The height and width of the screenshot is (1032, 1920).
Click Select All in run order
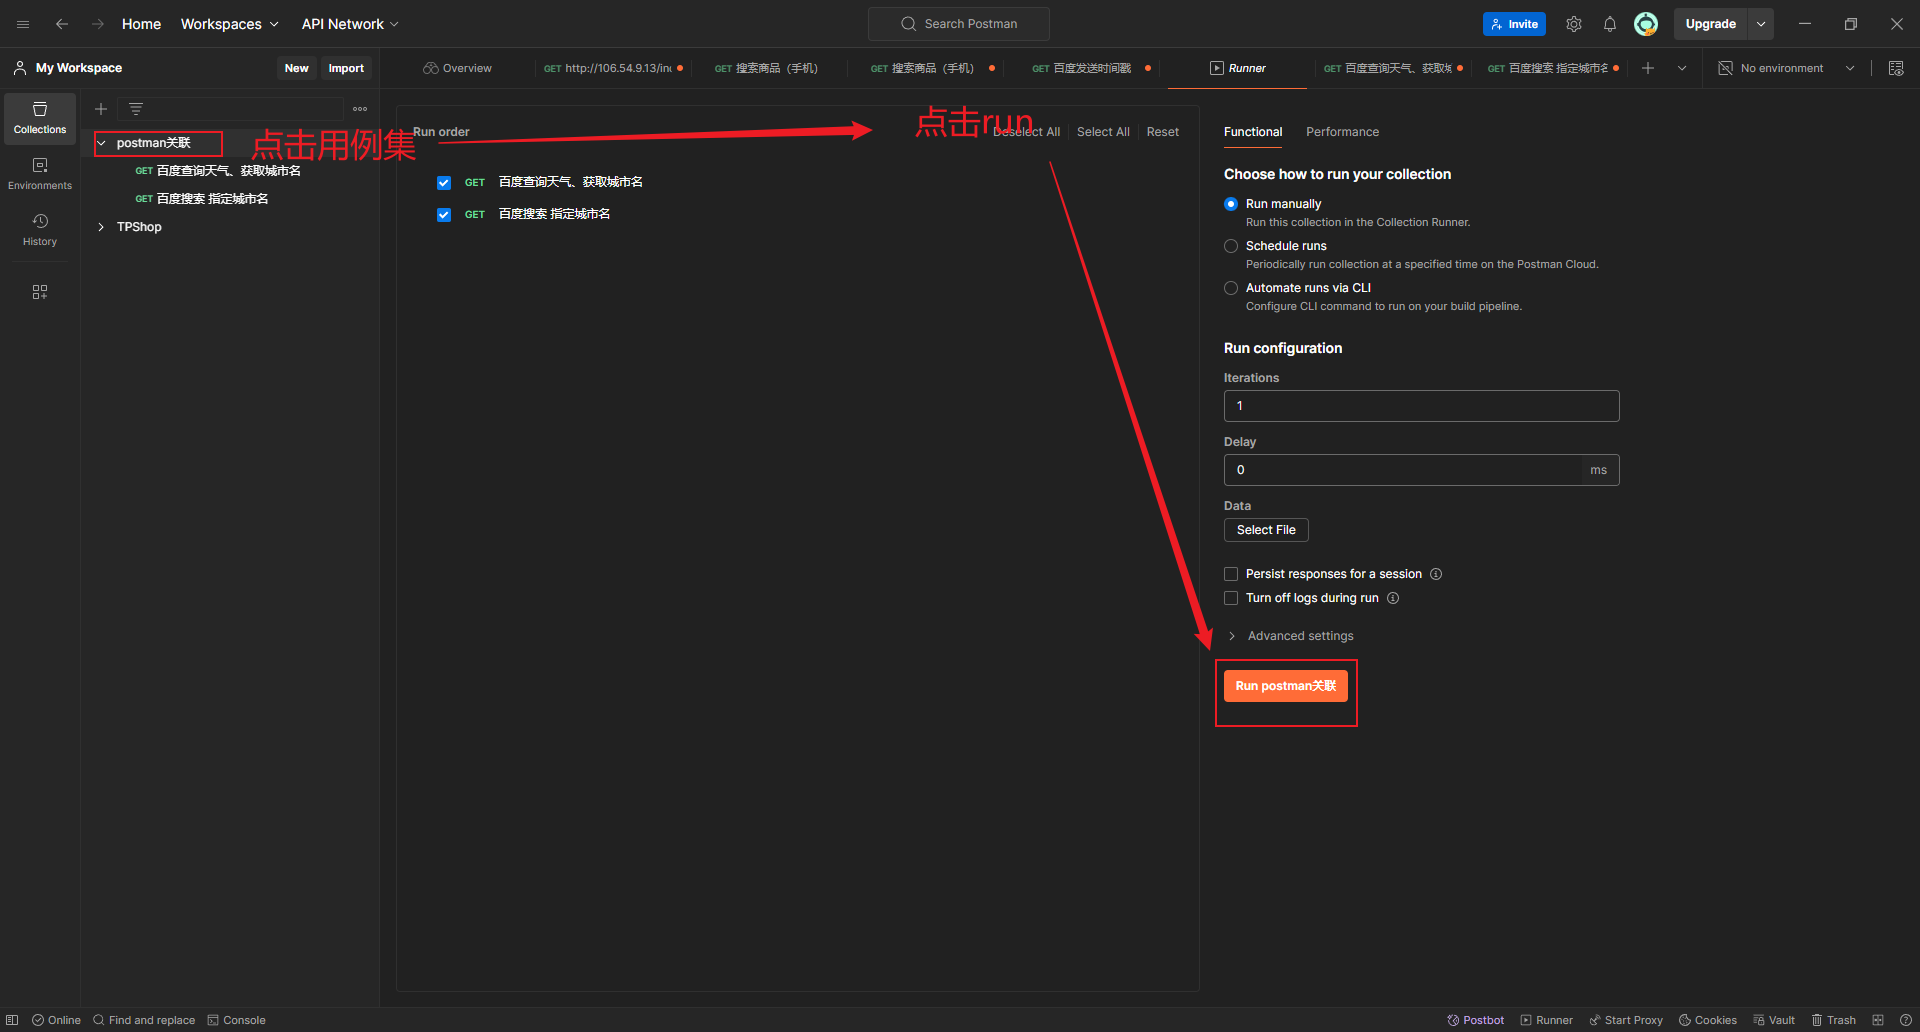click(x=1103, y=132)
